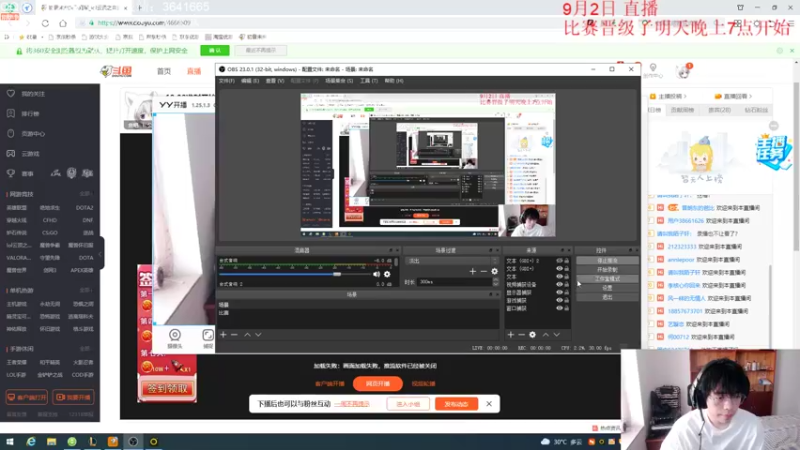The height and width of the screenshot is (450, 800).
Task: Open transition properties gear icon
Action: coord(494,271)
